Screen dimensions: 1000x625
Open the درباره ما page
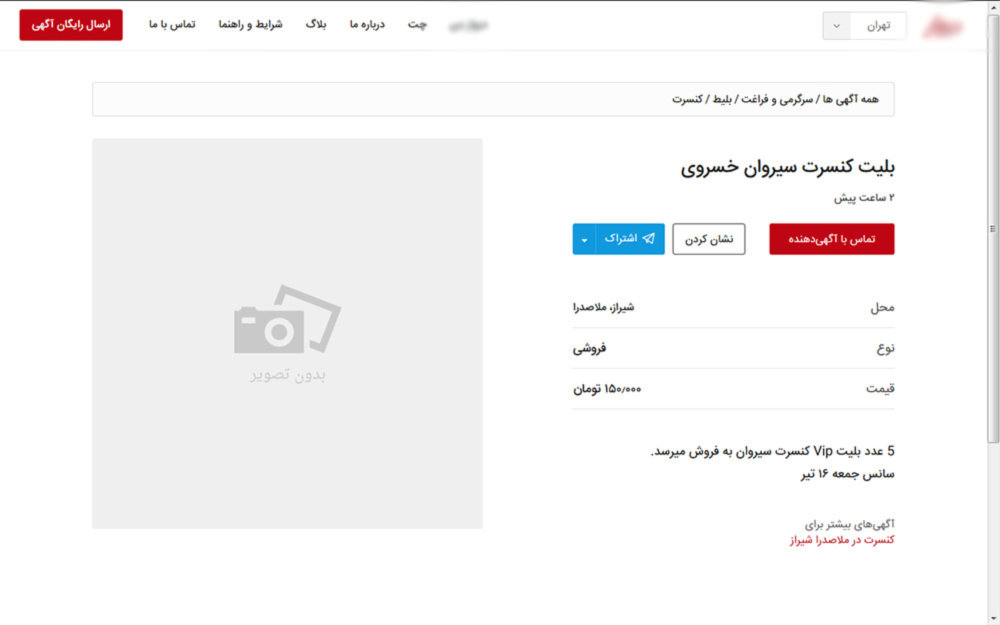(367, 24)
